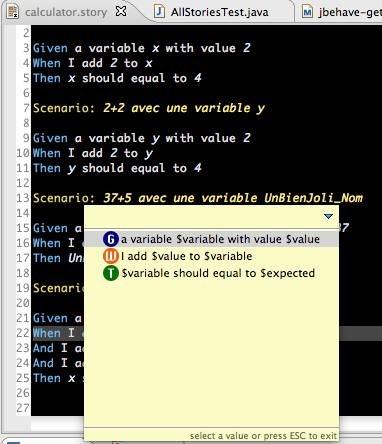The height and width of the screenshot is (444, 382).
Task: Click the green T Then step icon
Action: tap(111, 273)
